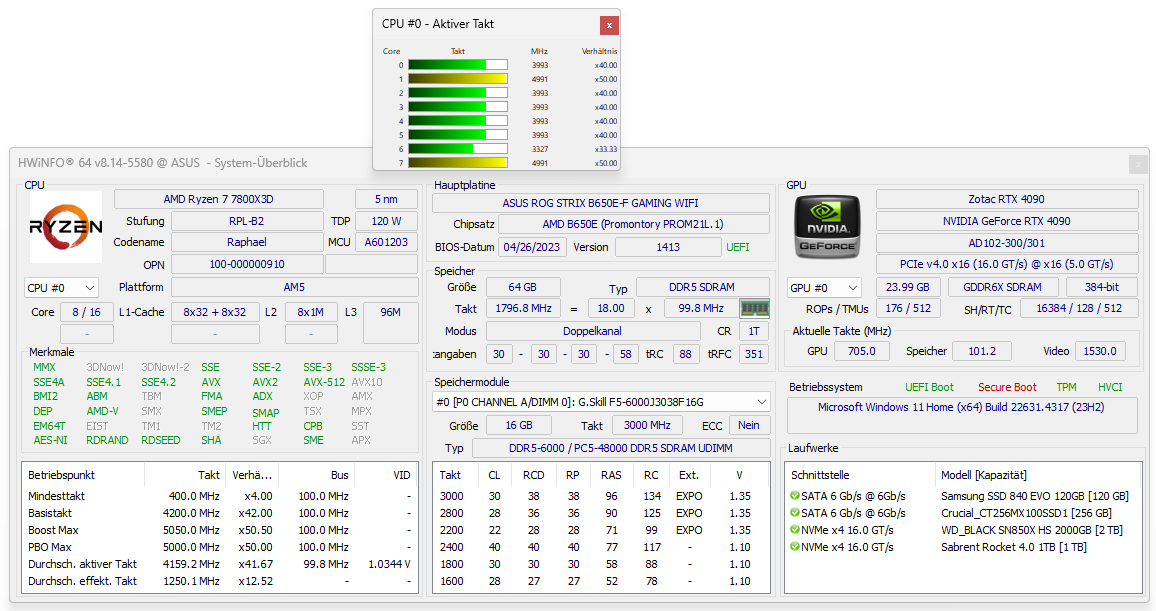Click the ECC Nein field
The height and width of the screenshot is (611, 1156).
(749, 425)
